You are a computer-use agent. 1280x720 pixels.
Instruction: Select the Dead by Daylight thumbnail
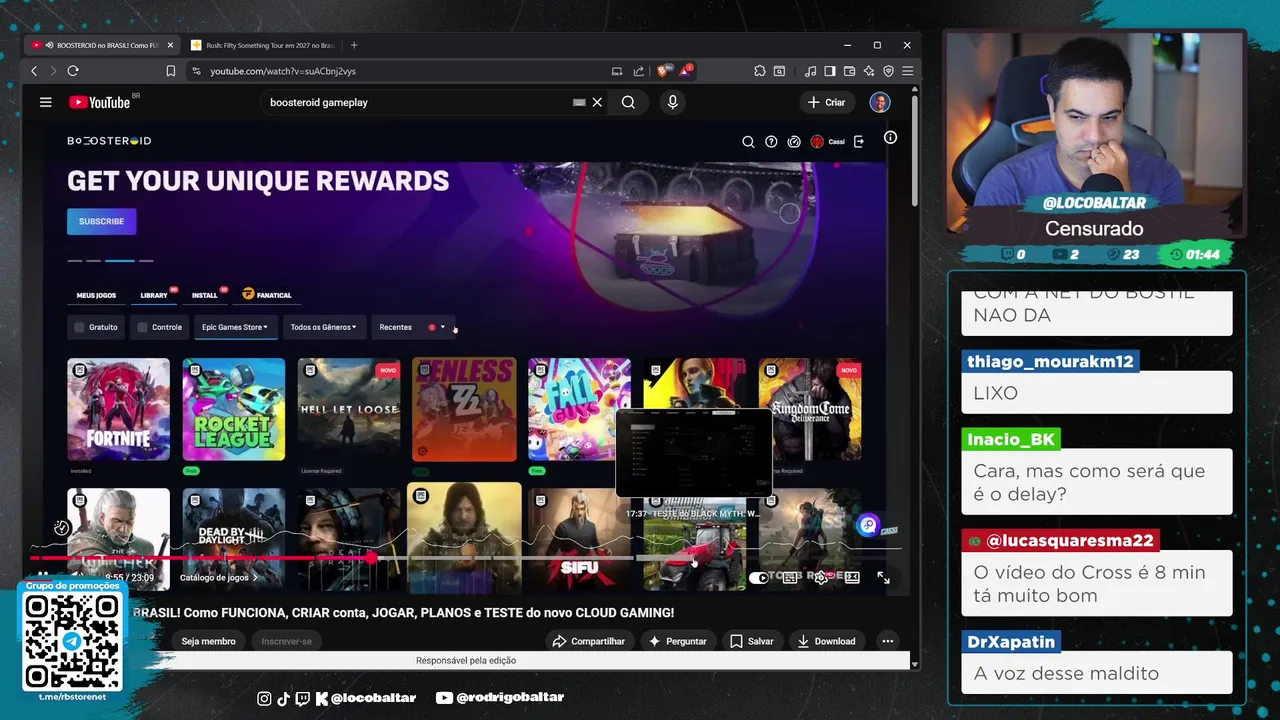(x=233, y=538)
